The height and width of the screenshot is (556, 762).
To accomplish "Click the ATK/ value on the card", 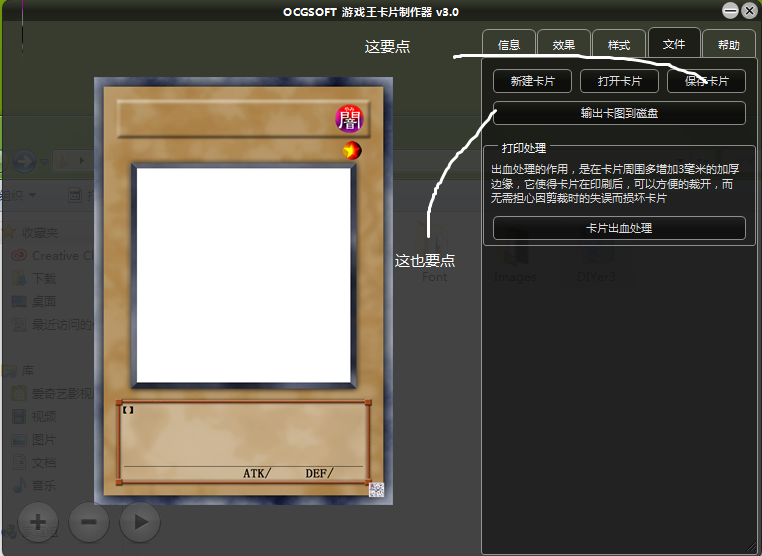I will (x=257, y=473).
